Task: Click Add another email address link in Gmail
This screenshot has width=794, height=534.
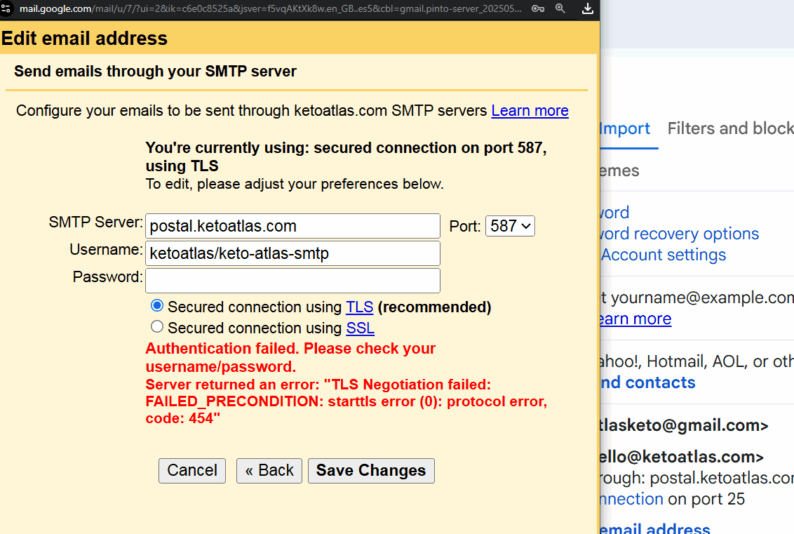Action: point(655,528)
